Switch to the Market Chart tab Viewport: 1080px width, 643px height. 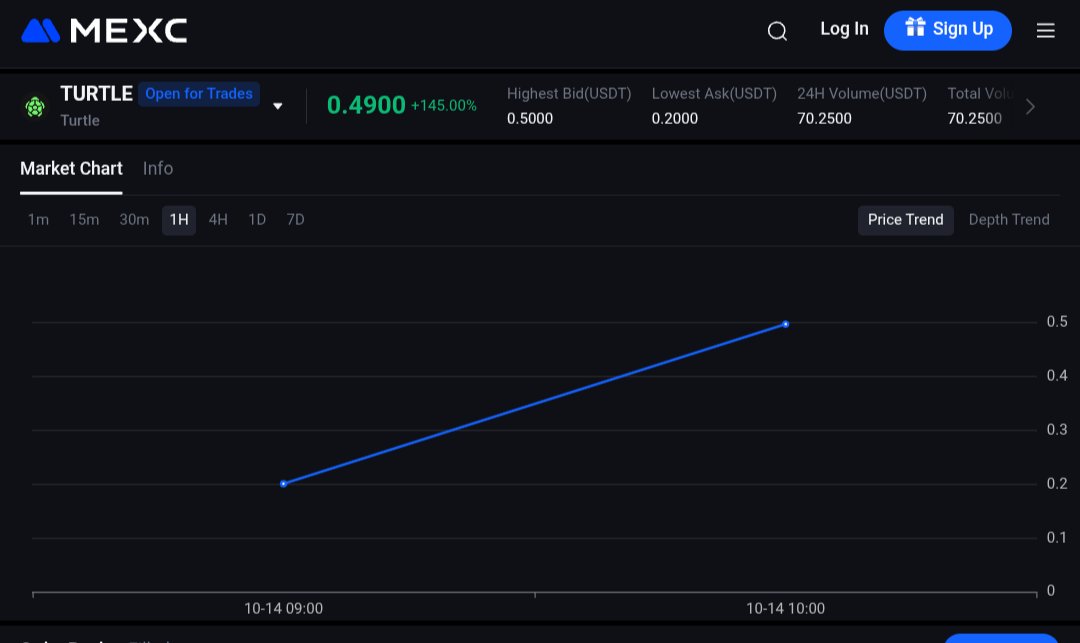pyautogui.click(x=71, y=169)
